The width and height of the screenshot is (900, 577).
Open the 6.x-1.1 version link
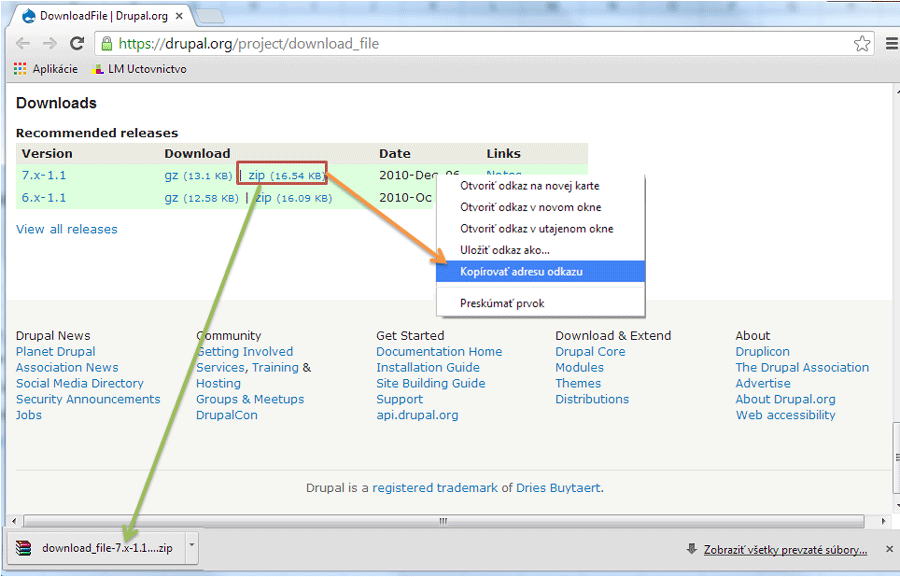pyautogui.click(x=44, y=198)
